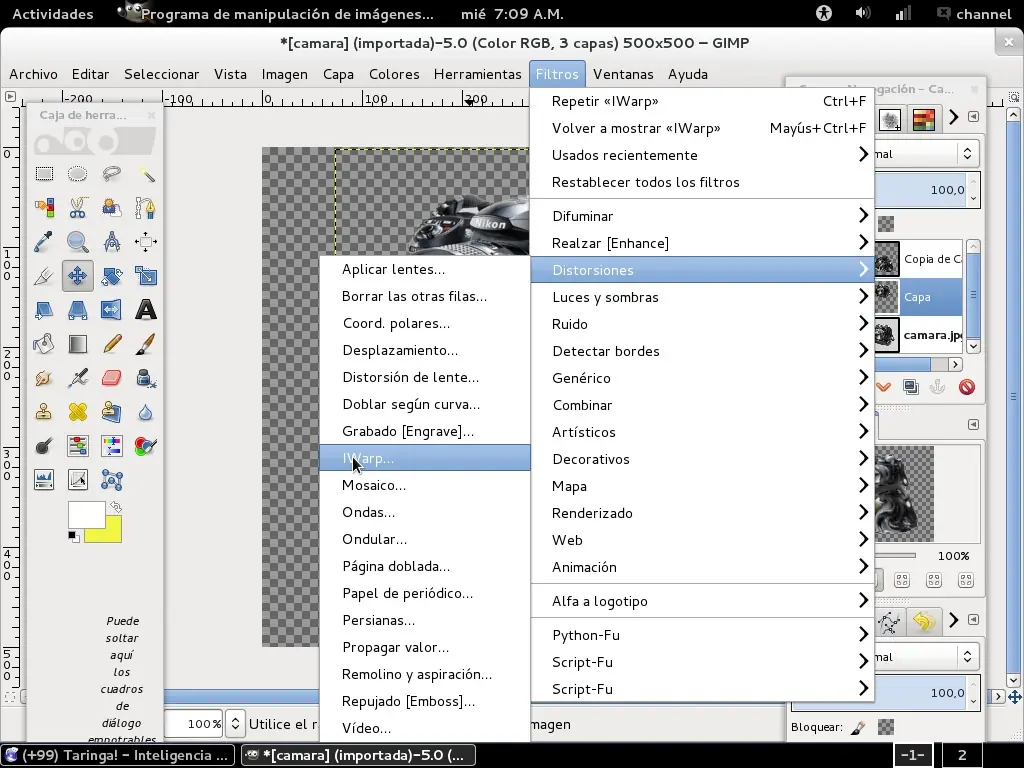This screenshot has height=768, width=1024.
Task: Switch to Taringa! taskbar window
Action: pyautogui.click(x=118, y=755)
